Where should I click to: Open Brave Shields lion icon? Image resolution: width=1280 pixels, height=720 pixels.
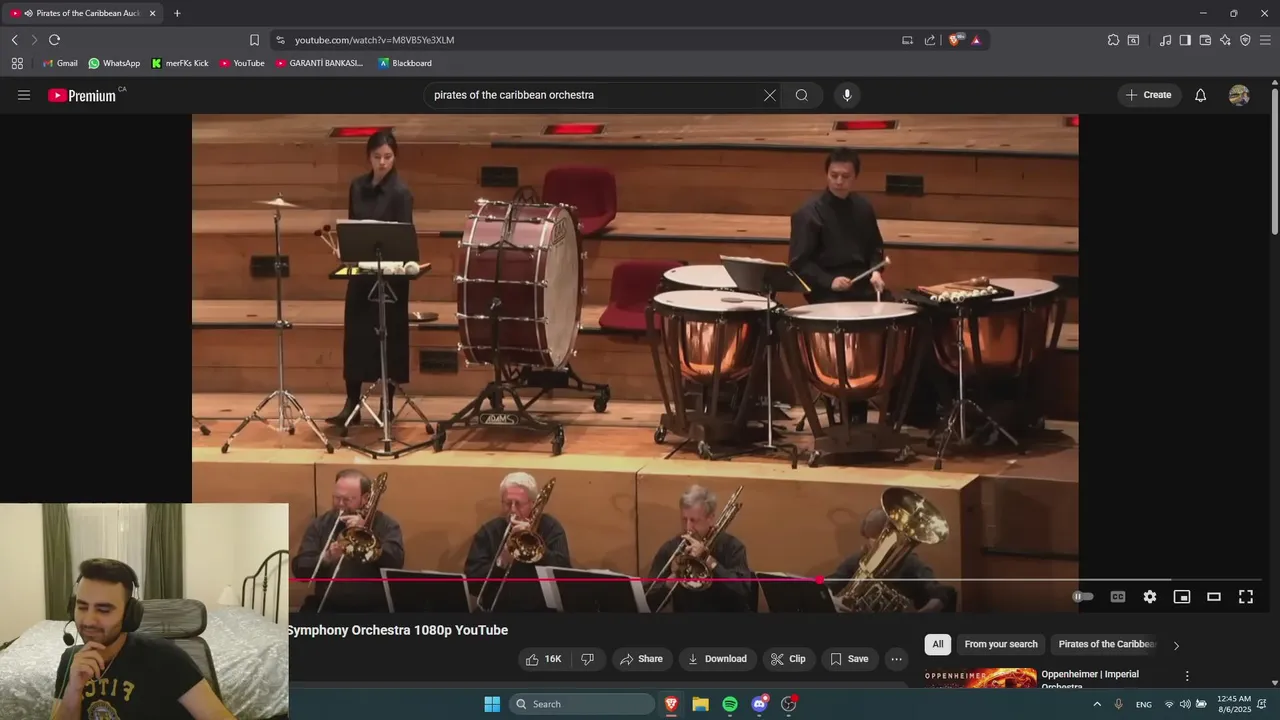tap(955, 40)
